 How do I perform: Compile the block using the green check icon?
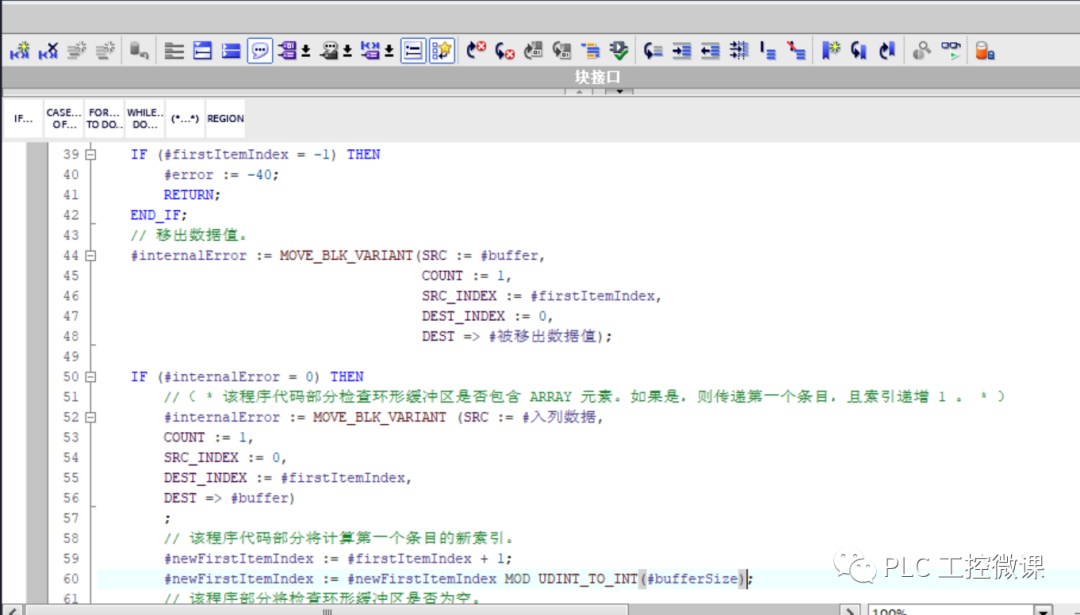pyautogui.click(x=619, y=50)
